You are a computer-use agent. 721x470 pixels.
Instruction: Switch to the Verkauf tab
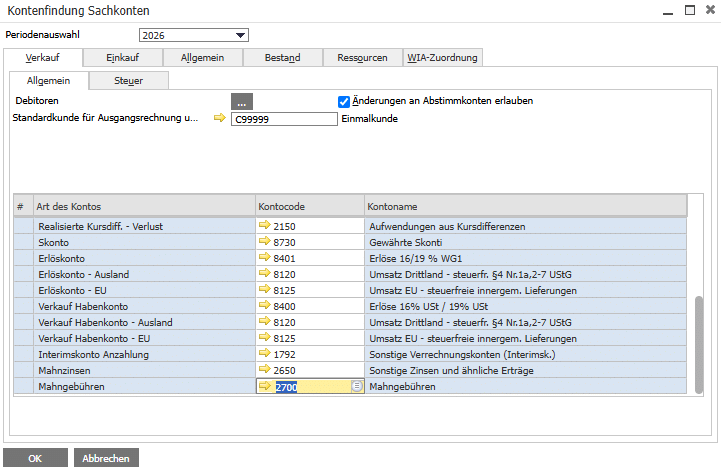click(x=43, y=57)
